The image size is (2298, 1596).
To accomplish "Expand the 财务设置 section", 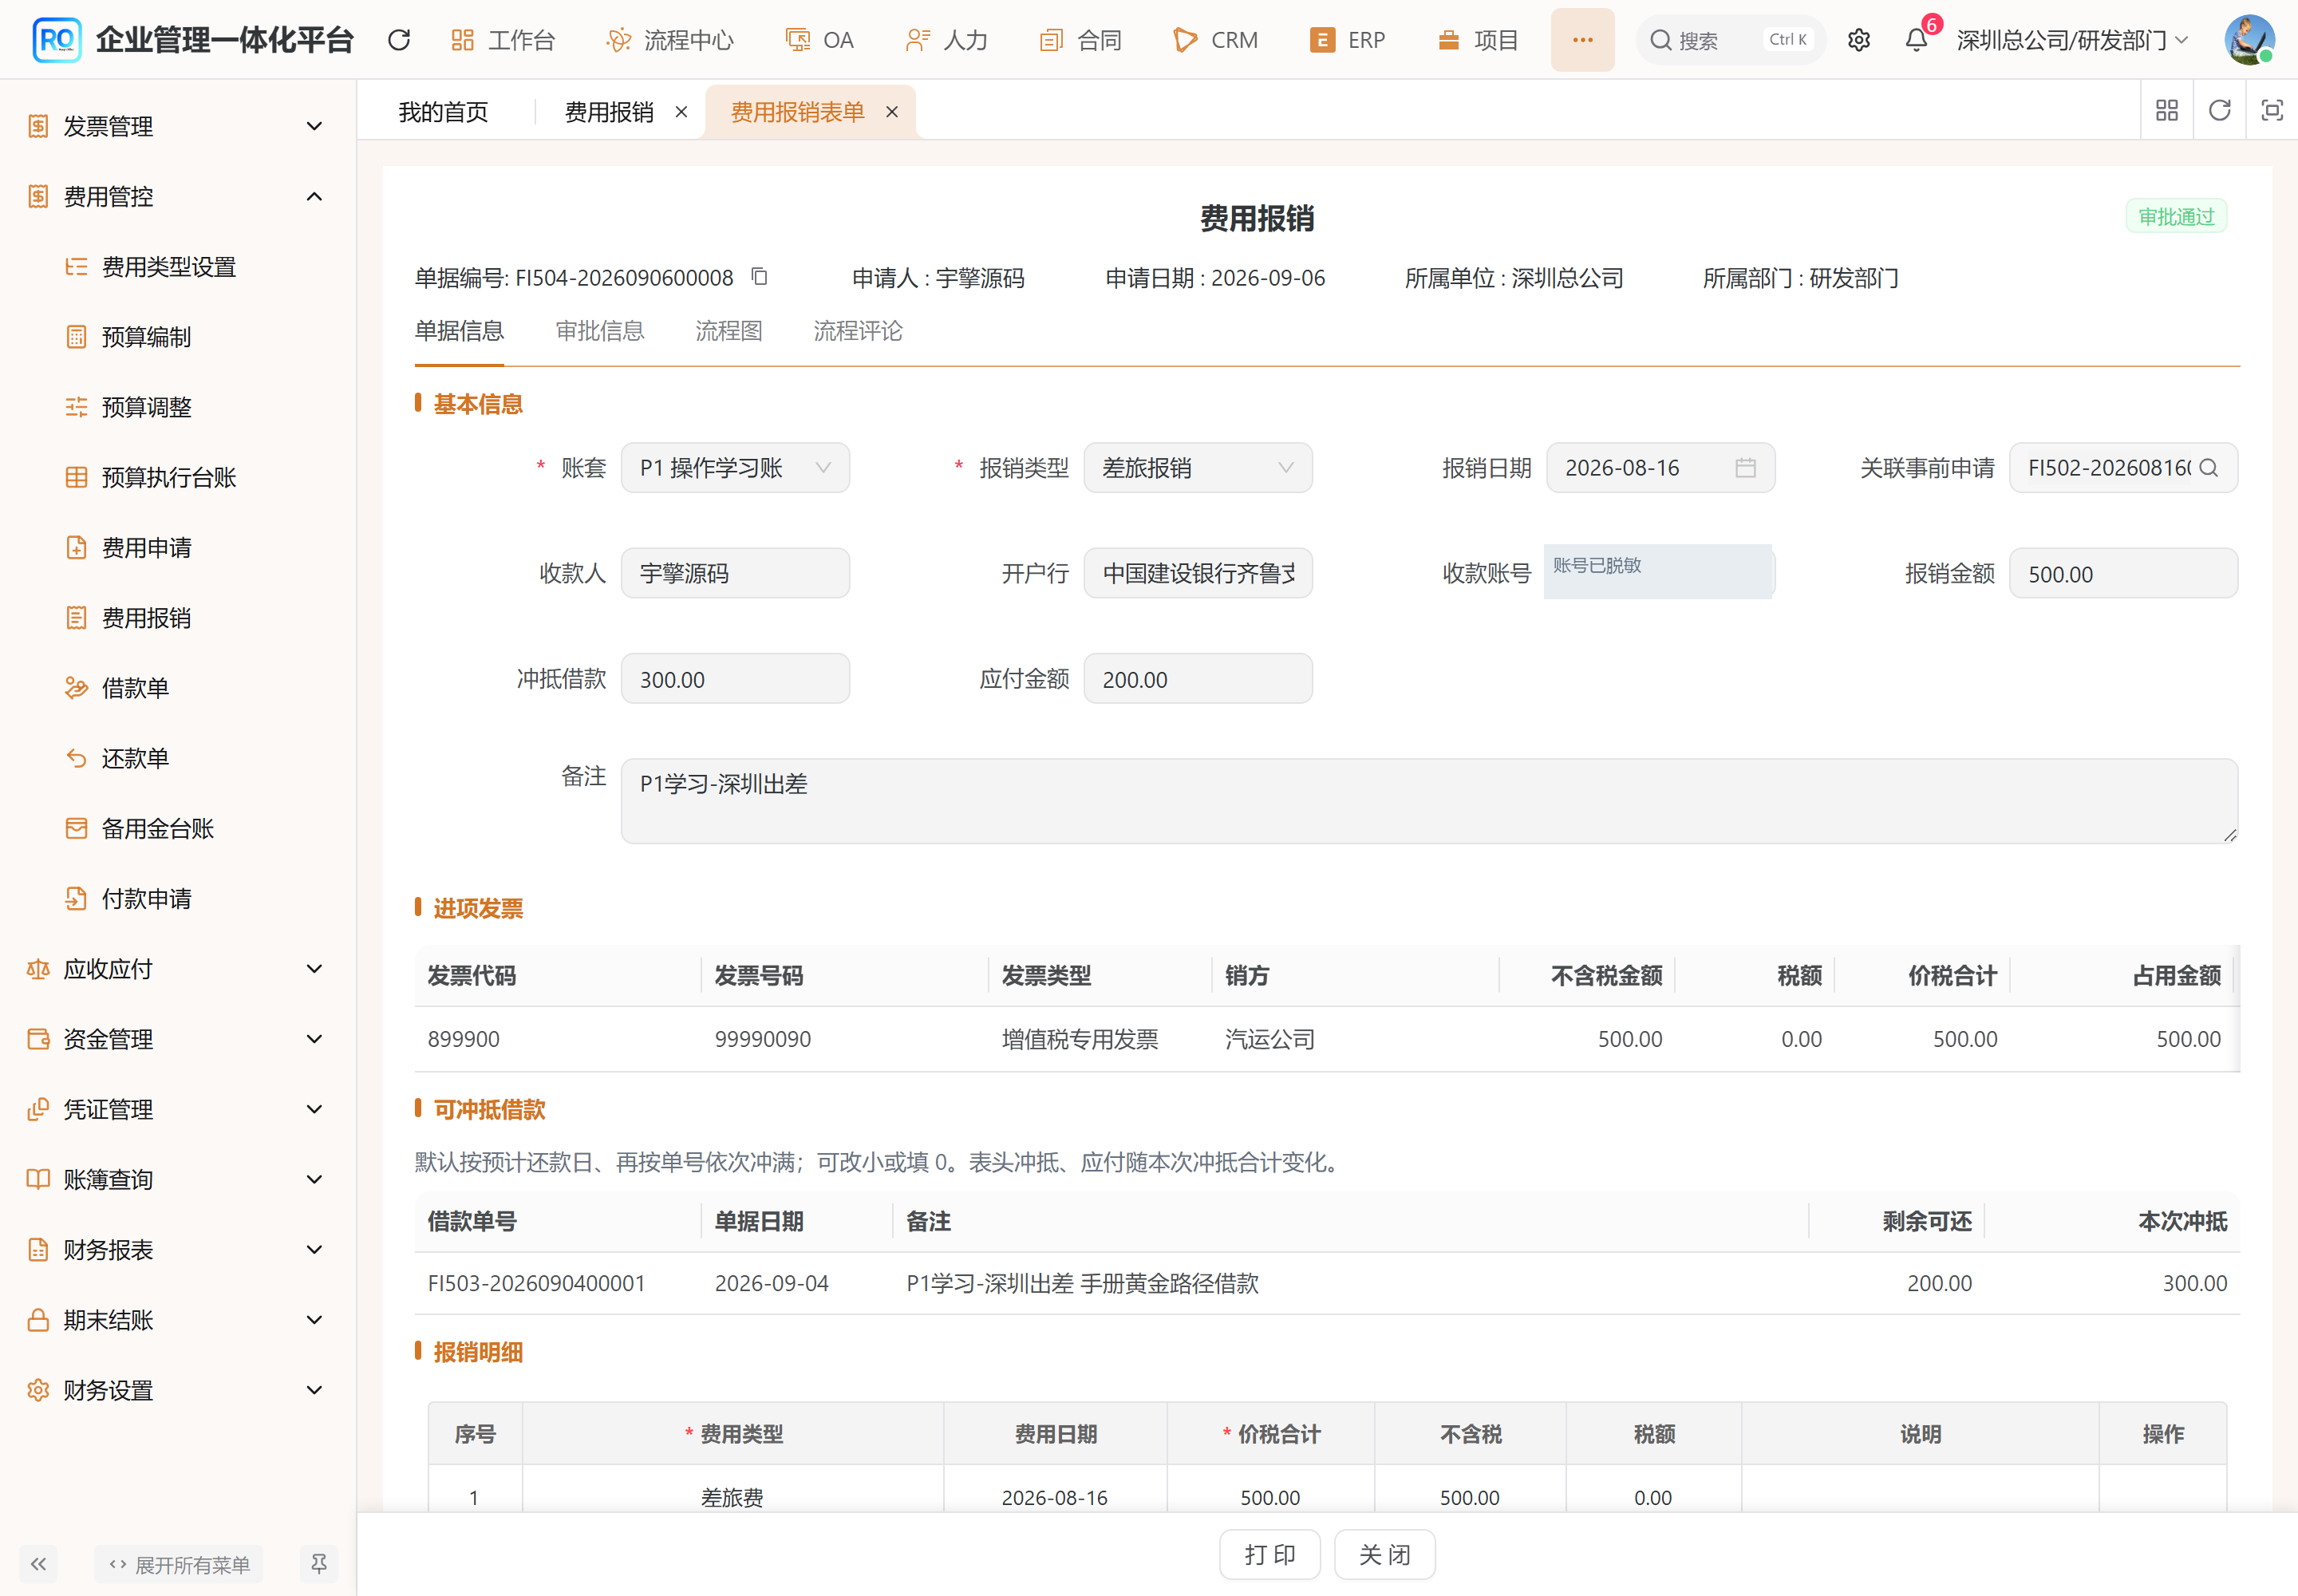I will 178,1390.
